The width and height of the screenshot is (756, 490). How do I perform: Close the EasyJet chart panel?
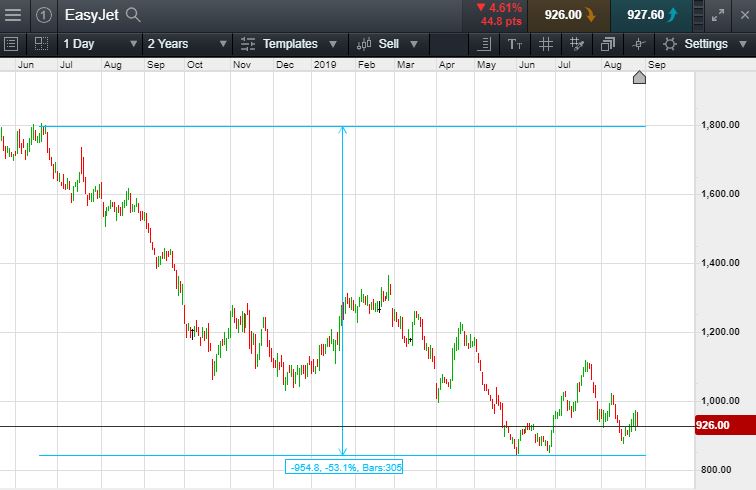[744, 15]
